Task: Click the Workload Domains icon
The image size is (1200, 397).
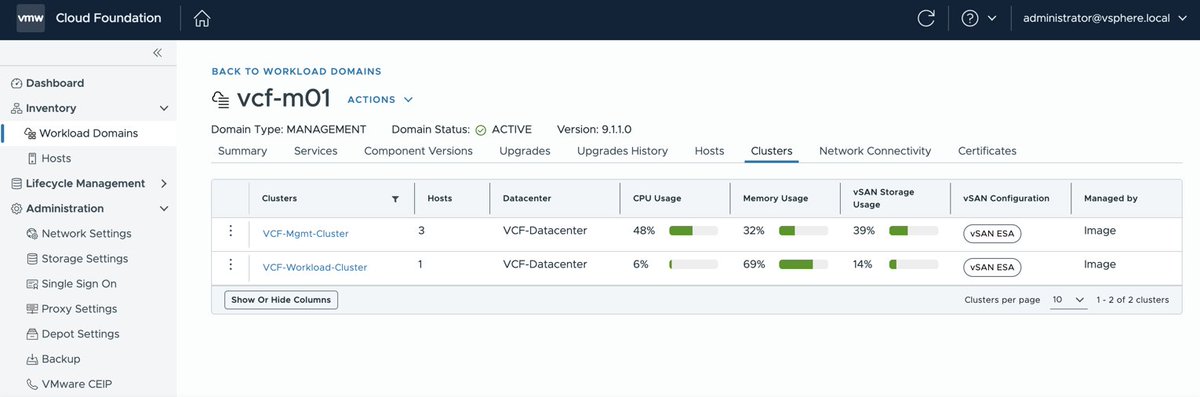Action: point(31,133)
